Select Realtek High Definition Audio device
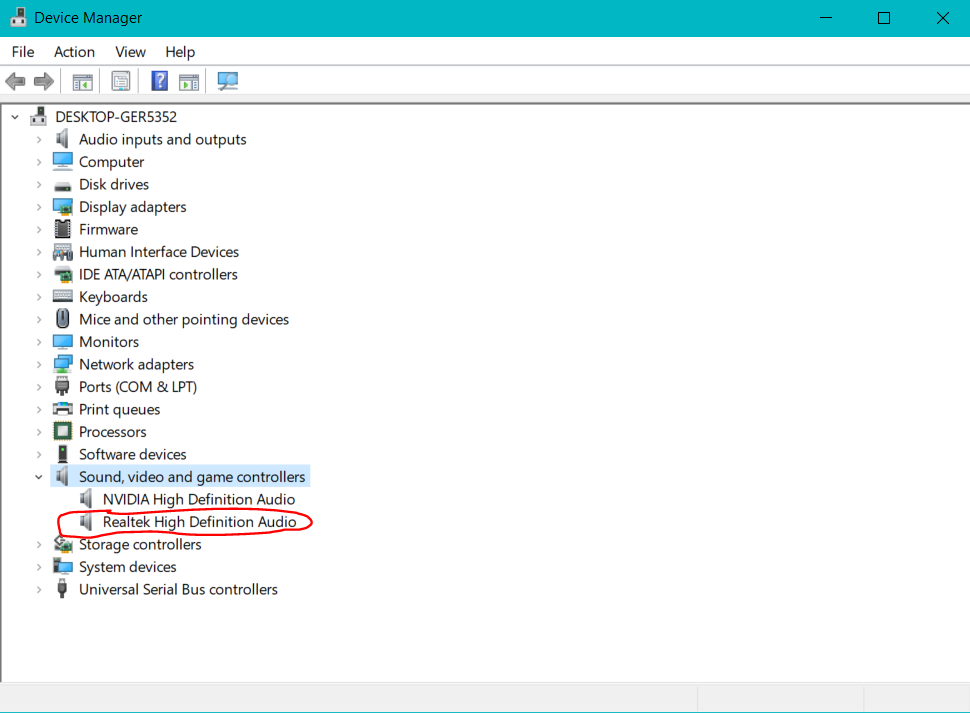 pos(199,522)
